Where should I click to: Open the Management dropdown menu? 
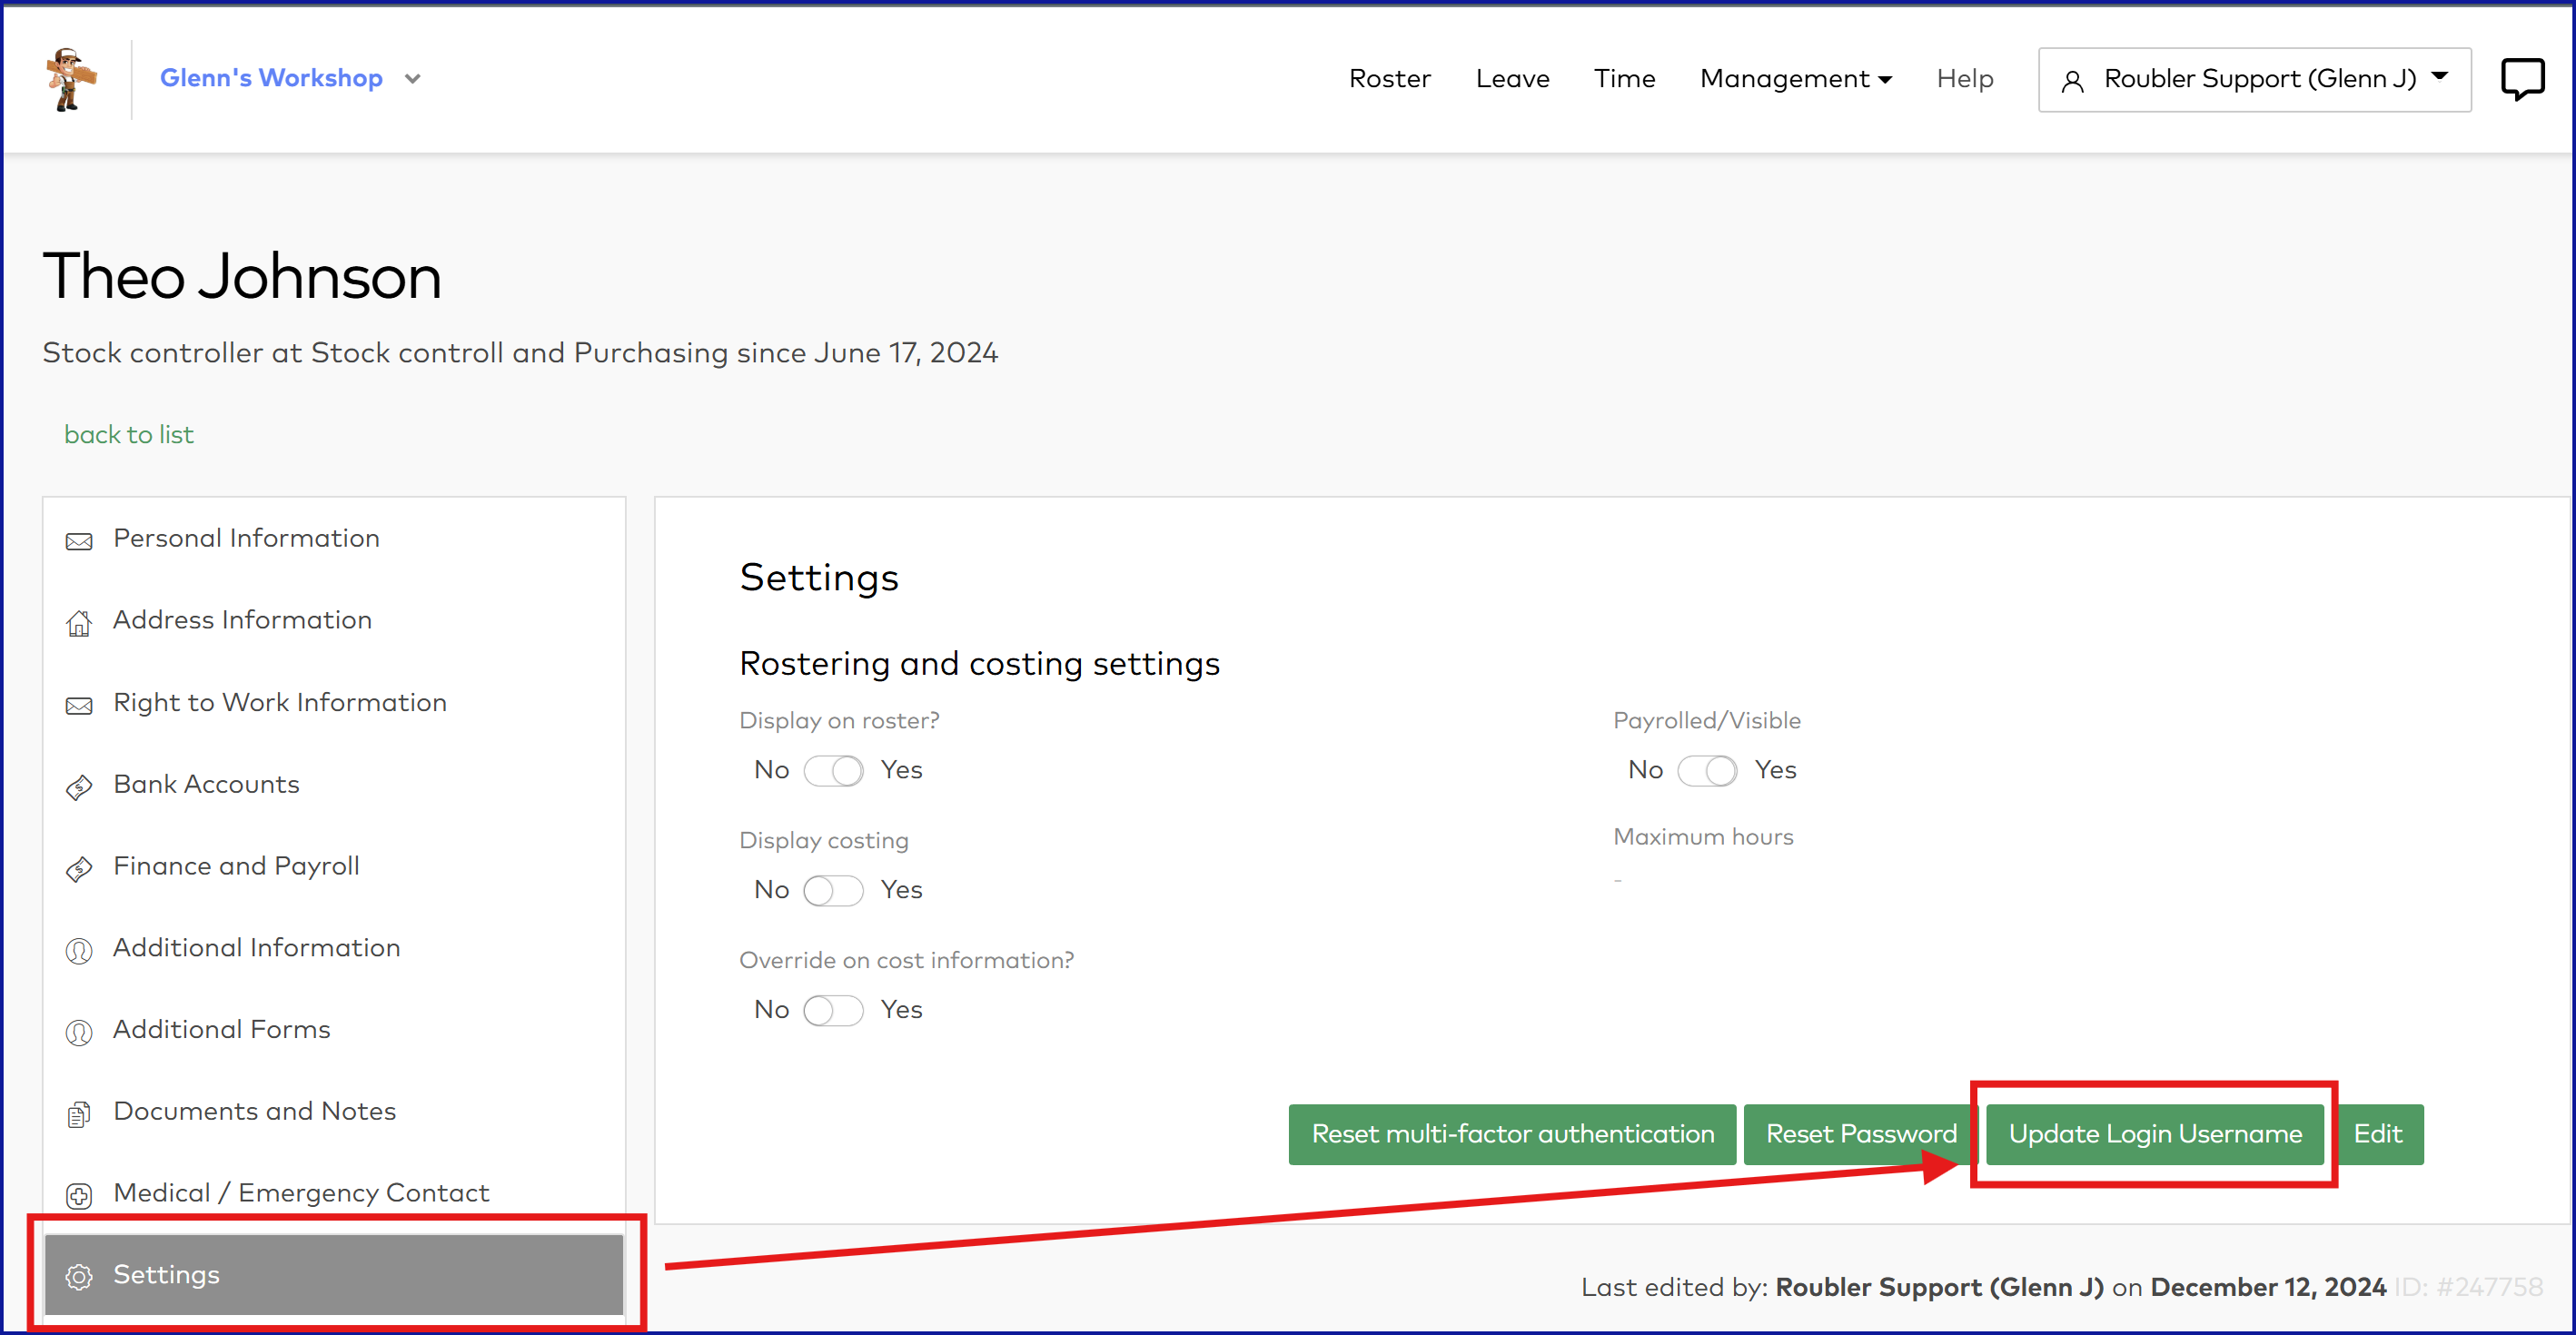point(1795,79)
